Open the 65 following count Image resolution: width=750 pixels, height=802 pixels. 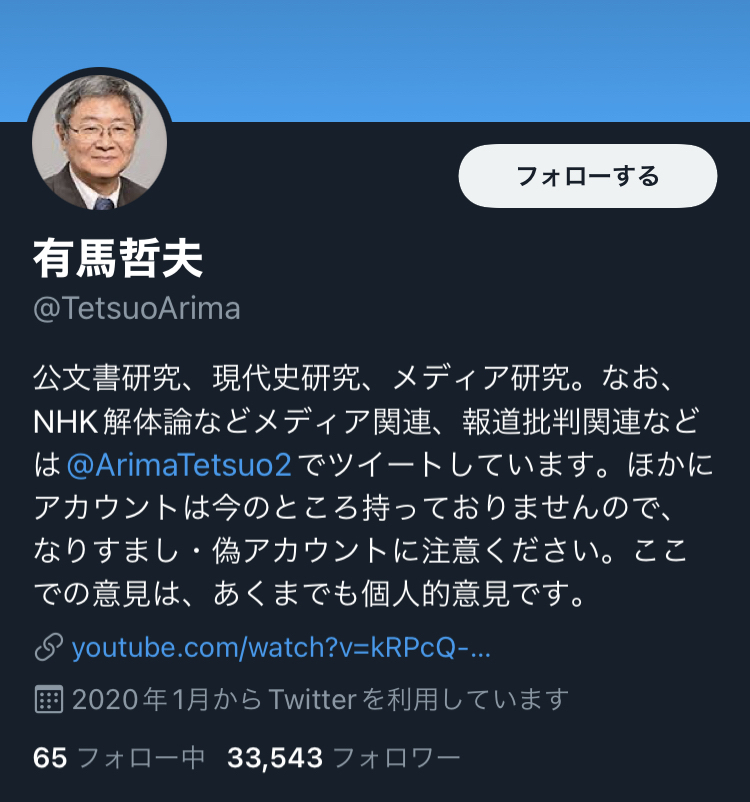pyautogui.click(x=50, y=758)
